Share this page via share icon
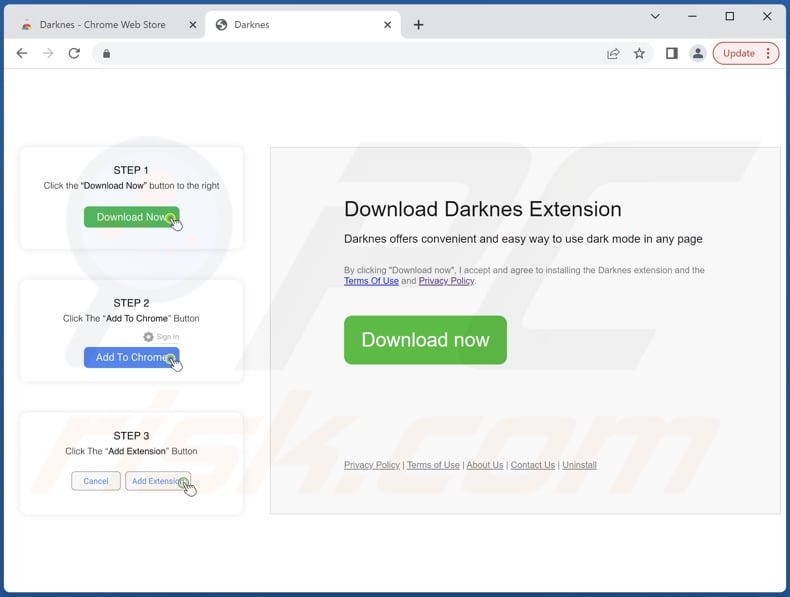Screen dimensions: 790x597 613,53
